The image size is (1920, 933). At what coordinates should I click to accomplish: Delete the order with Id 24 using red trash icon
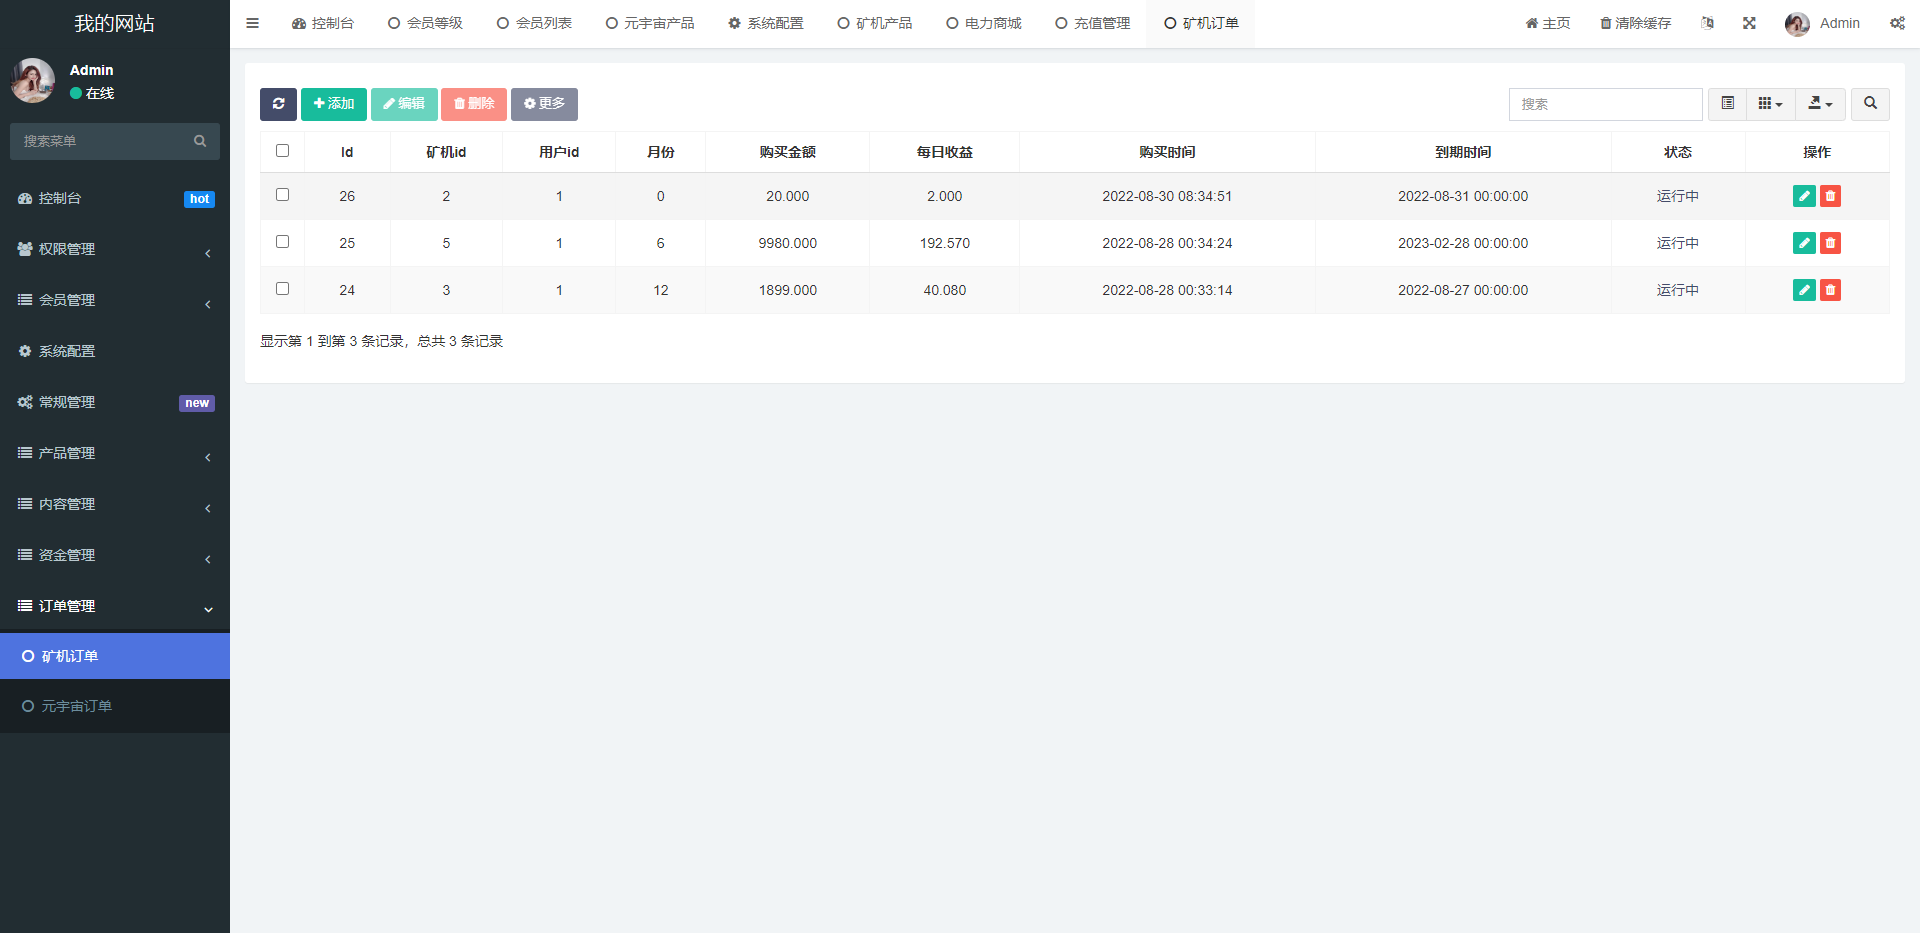click(1830, 290)
